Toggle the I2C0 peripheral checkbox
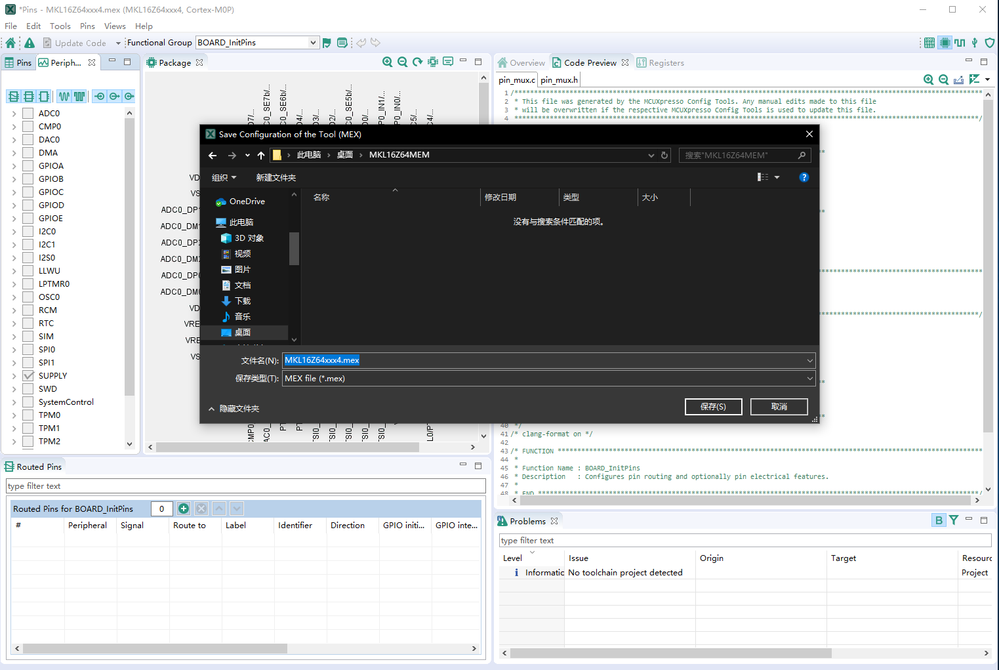 point(28,231)
